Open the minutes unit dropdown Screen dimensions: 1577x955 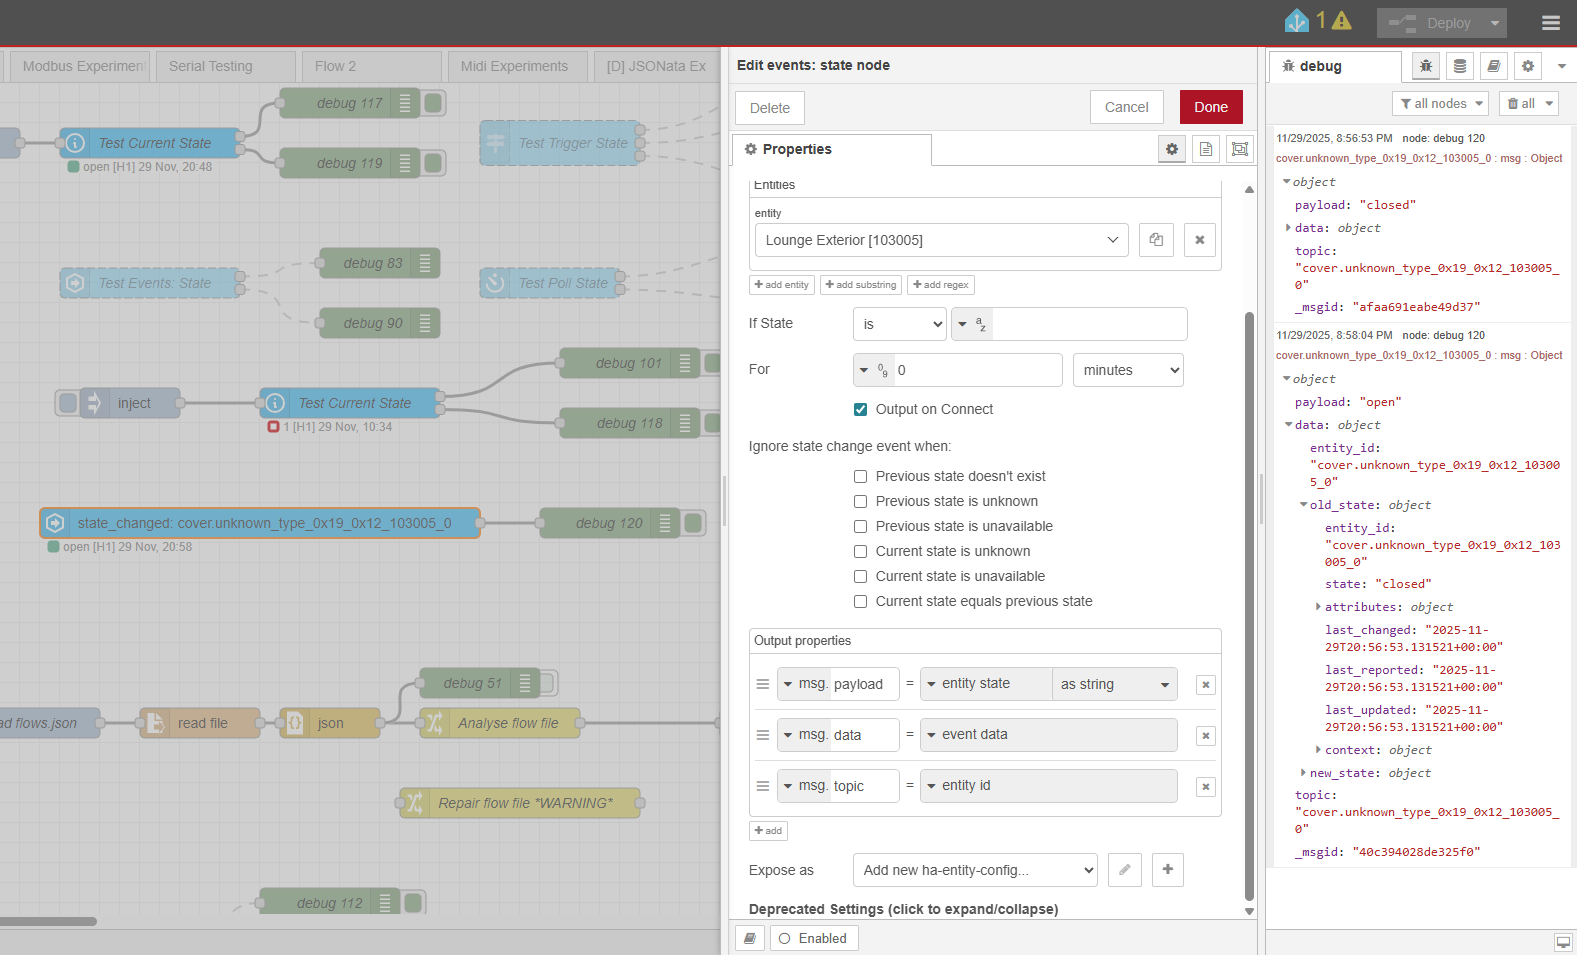[x=1127, y=370]
